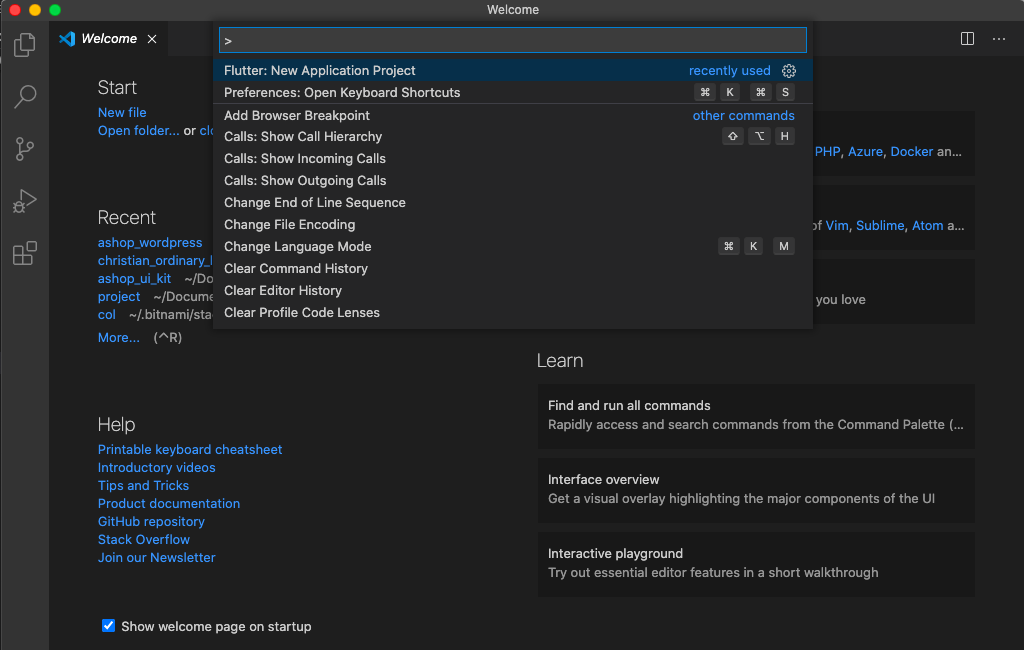Run Clear Command History
The image size is (1024, 650).
pyautogui.click(x=513, y=268)
